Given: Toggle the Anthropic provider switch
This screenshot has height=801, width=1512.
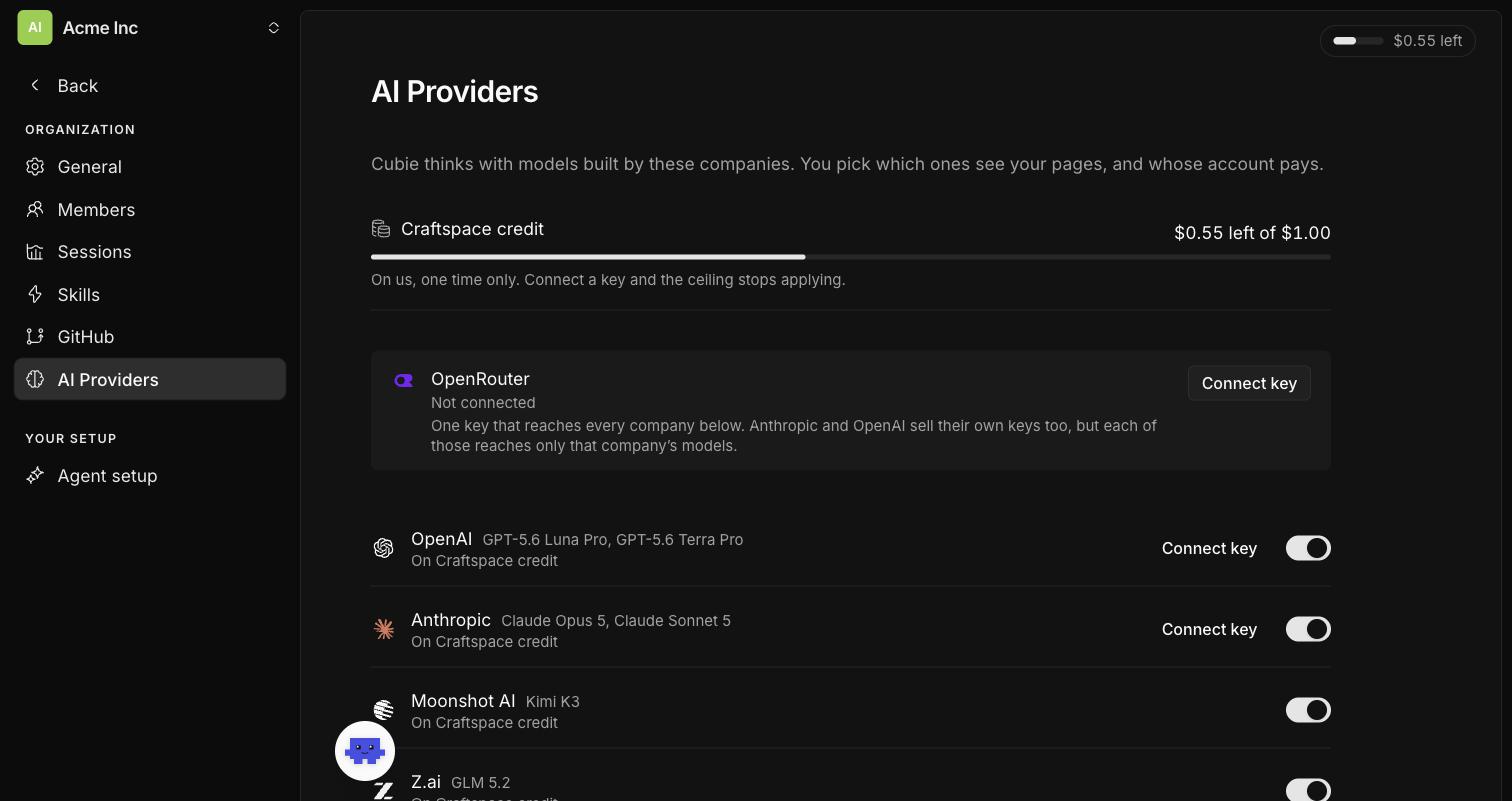Looking at the screenshot, I should 1308,629.
